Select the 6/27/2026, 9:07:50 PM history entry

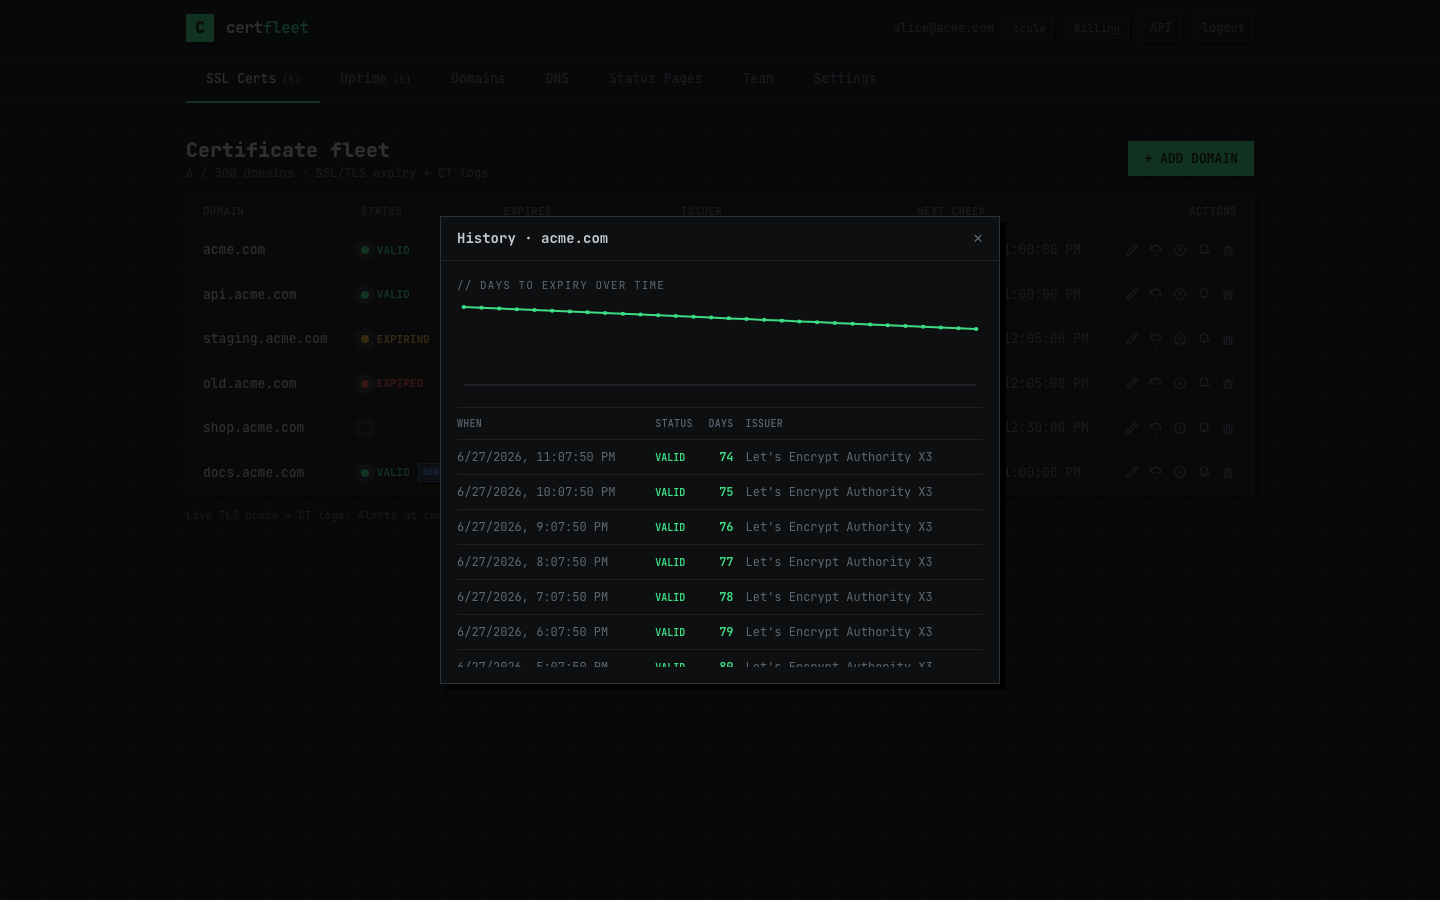pos(720,527)
